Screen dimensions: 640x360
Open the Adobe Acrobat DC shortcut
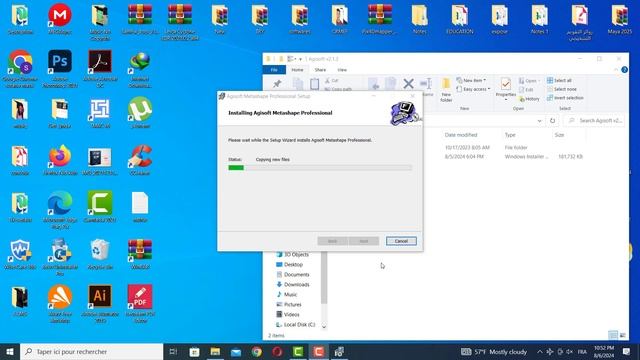point(100,69)
